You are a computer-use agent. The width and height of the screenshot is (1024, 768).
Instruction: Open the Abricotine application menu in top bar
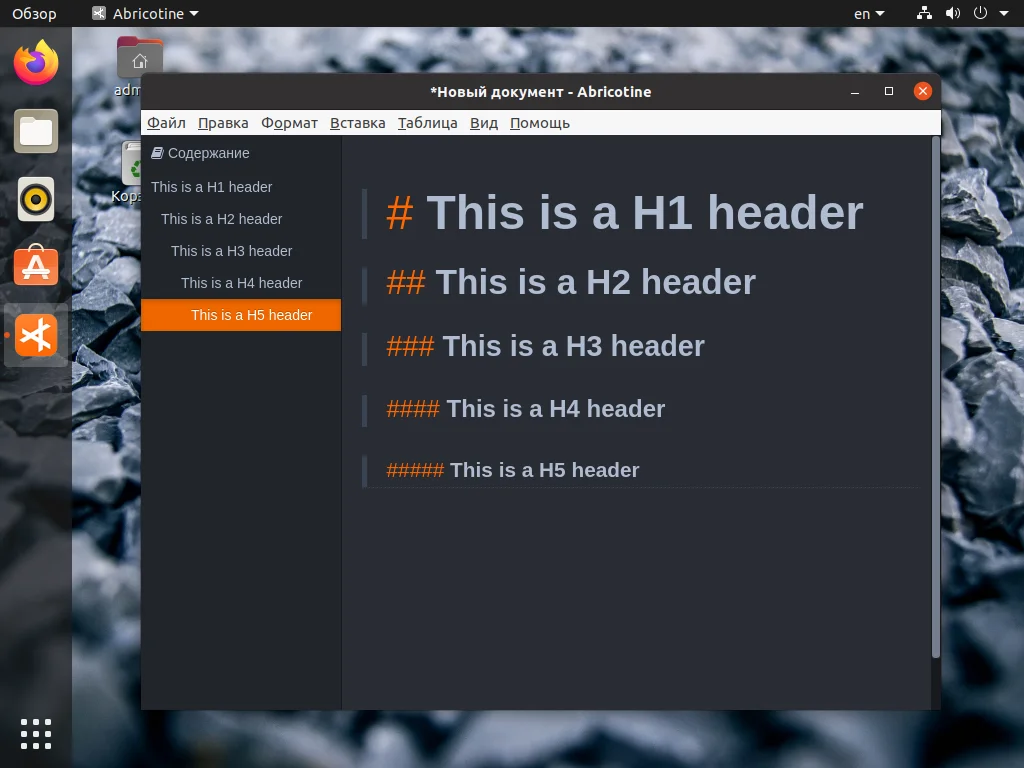tap(143, 13)
